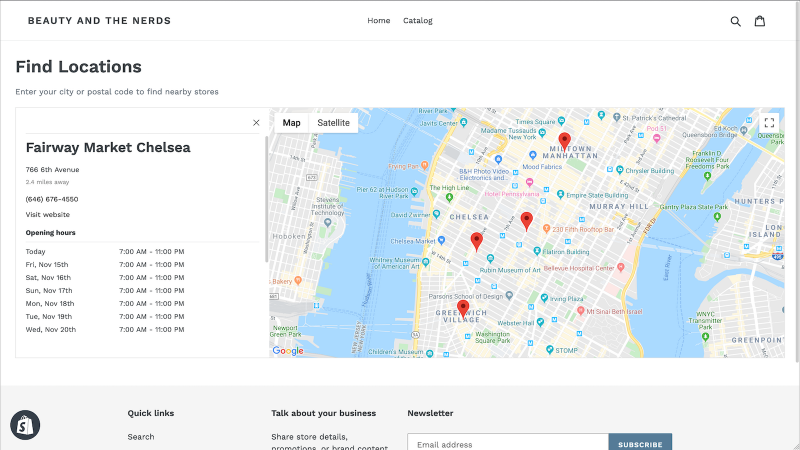
Task: Click the Pier 62 at Hudson River Park marker
Action: click(x=414, y=192)
